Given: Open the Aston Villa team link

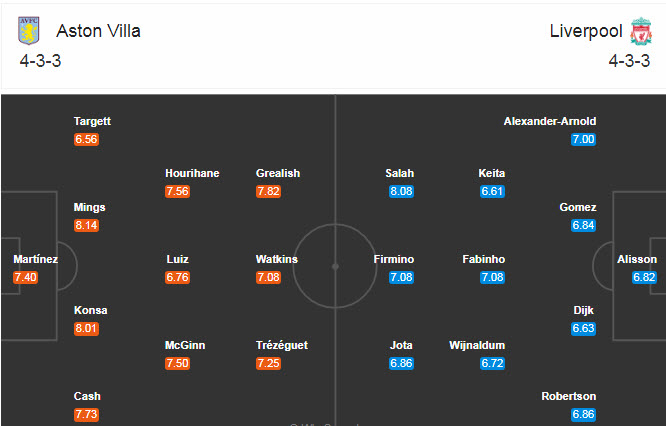Looking at the screenshot, I should pos(98,31).
